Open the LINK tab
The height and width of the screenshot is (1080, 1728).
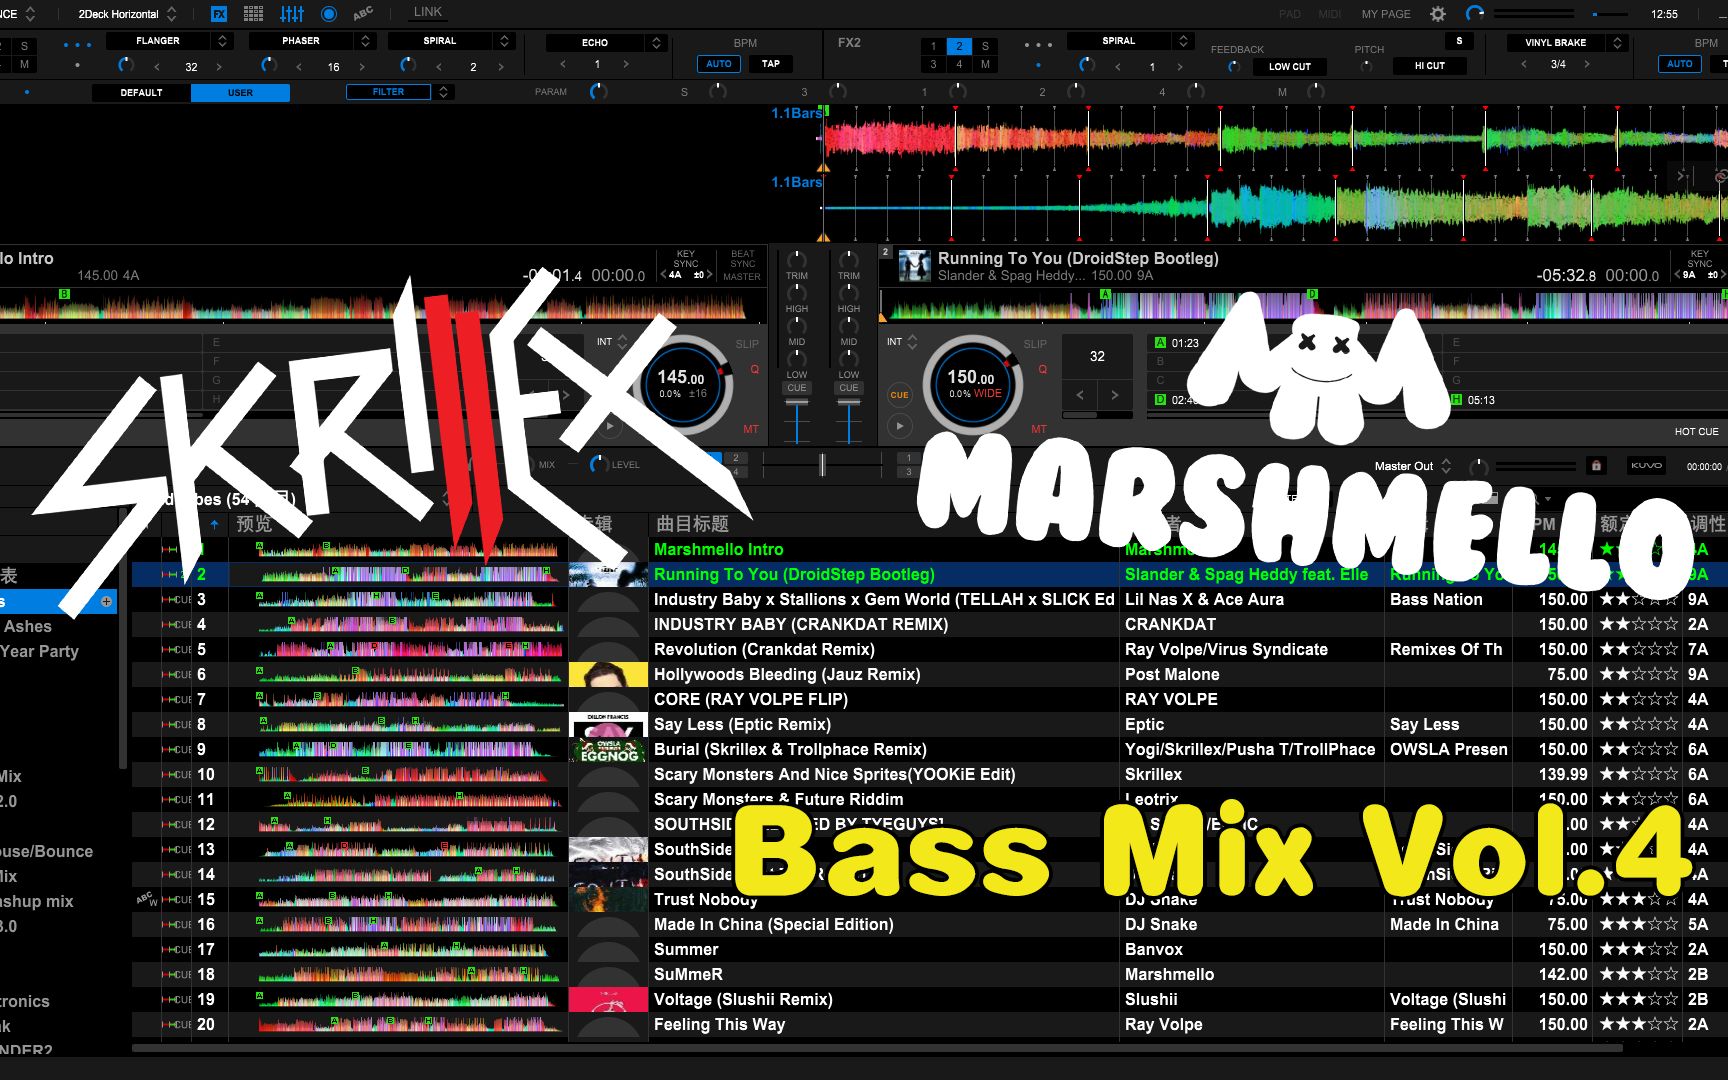[428, 12]
